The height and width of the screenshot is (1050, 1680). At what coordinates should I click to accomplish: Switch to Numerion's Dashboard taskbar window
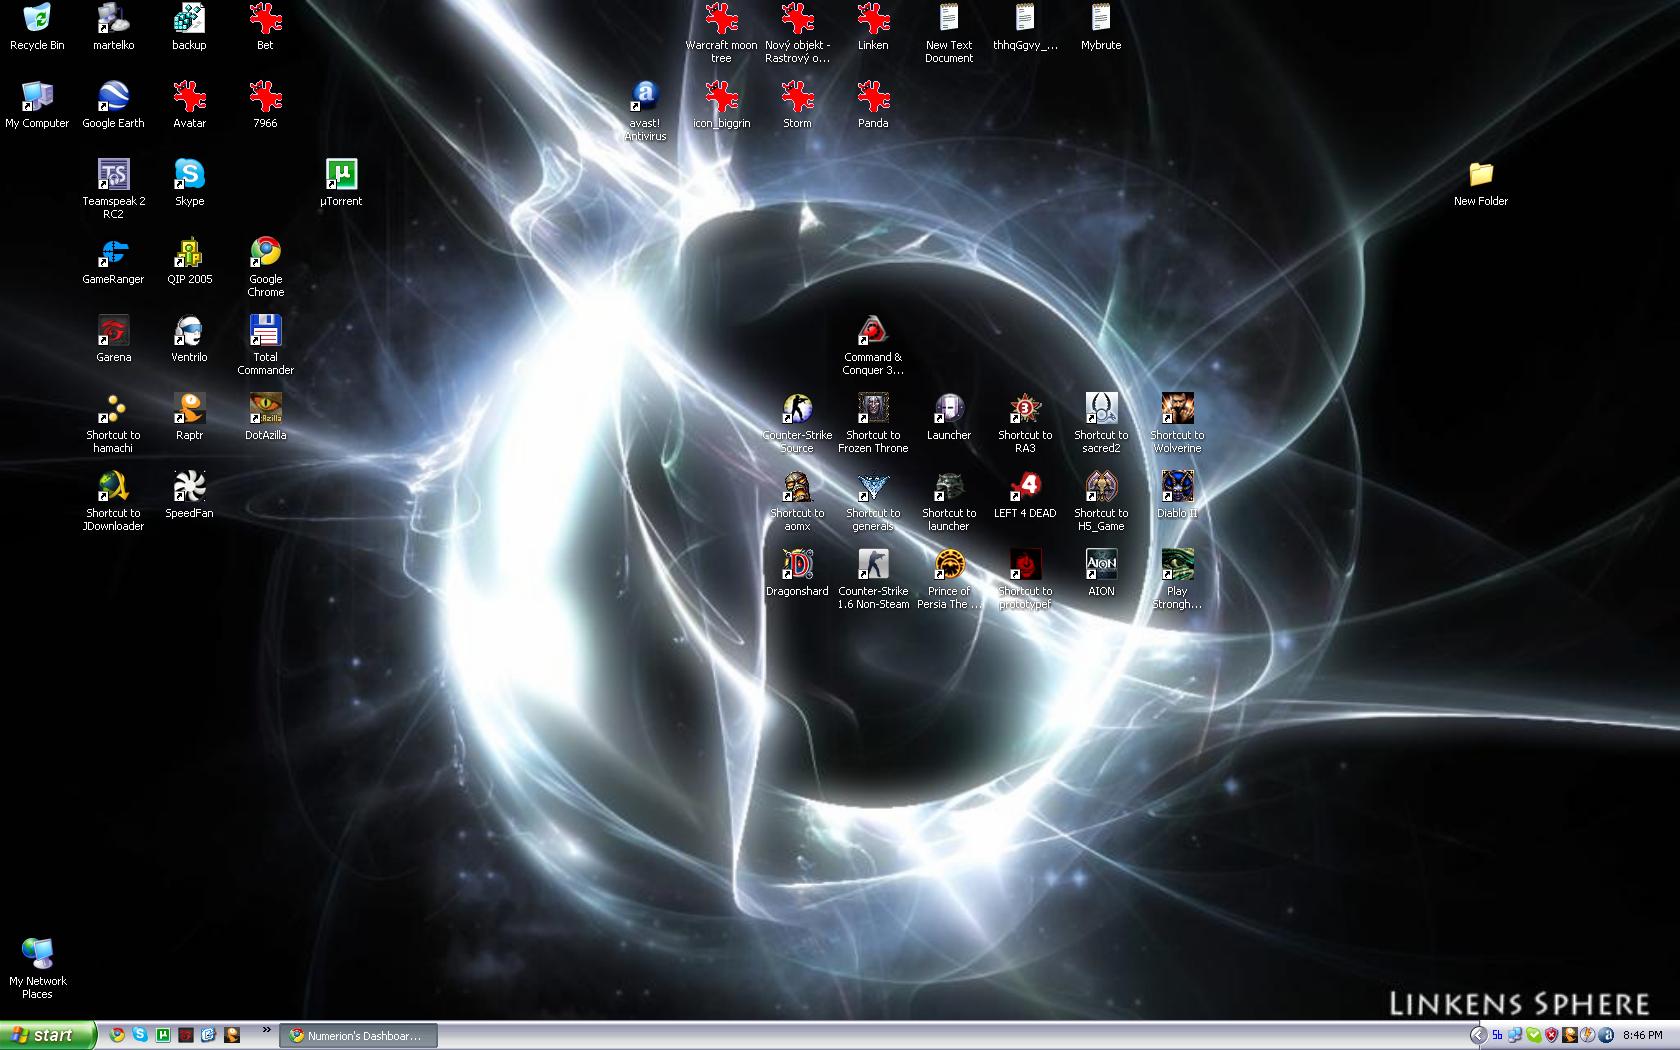coord(358,1036)
